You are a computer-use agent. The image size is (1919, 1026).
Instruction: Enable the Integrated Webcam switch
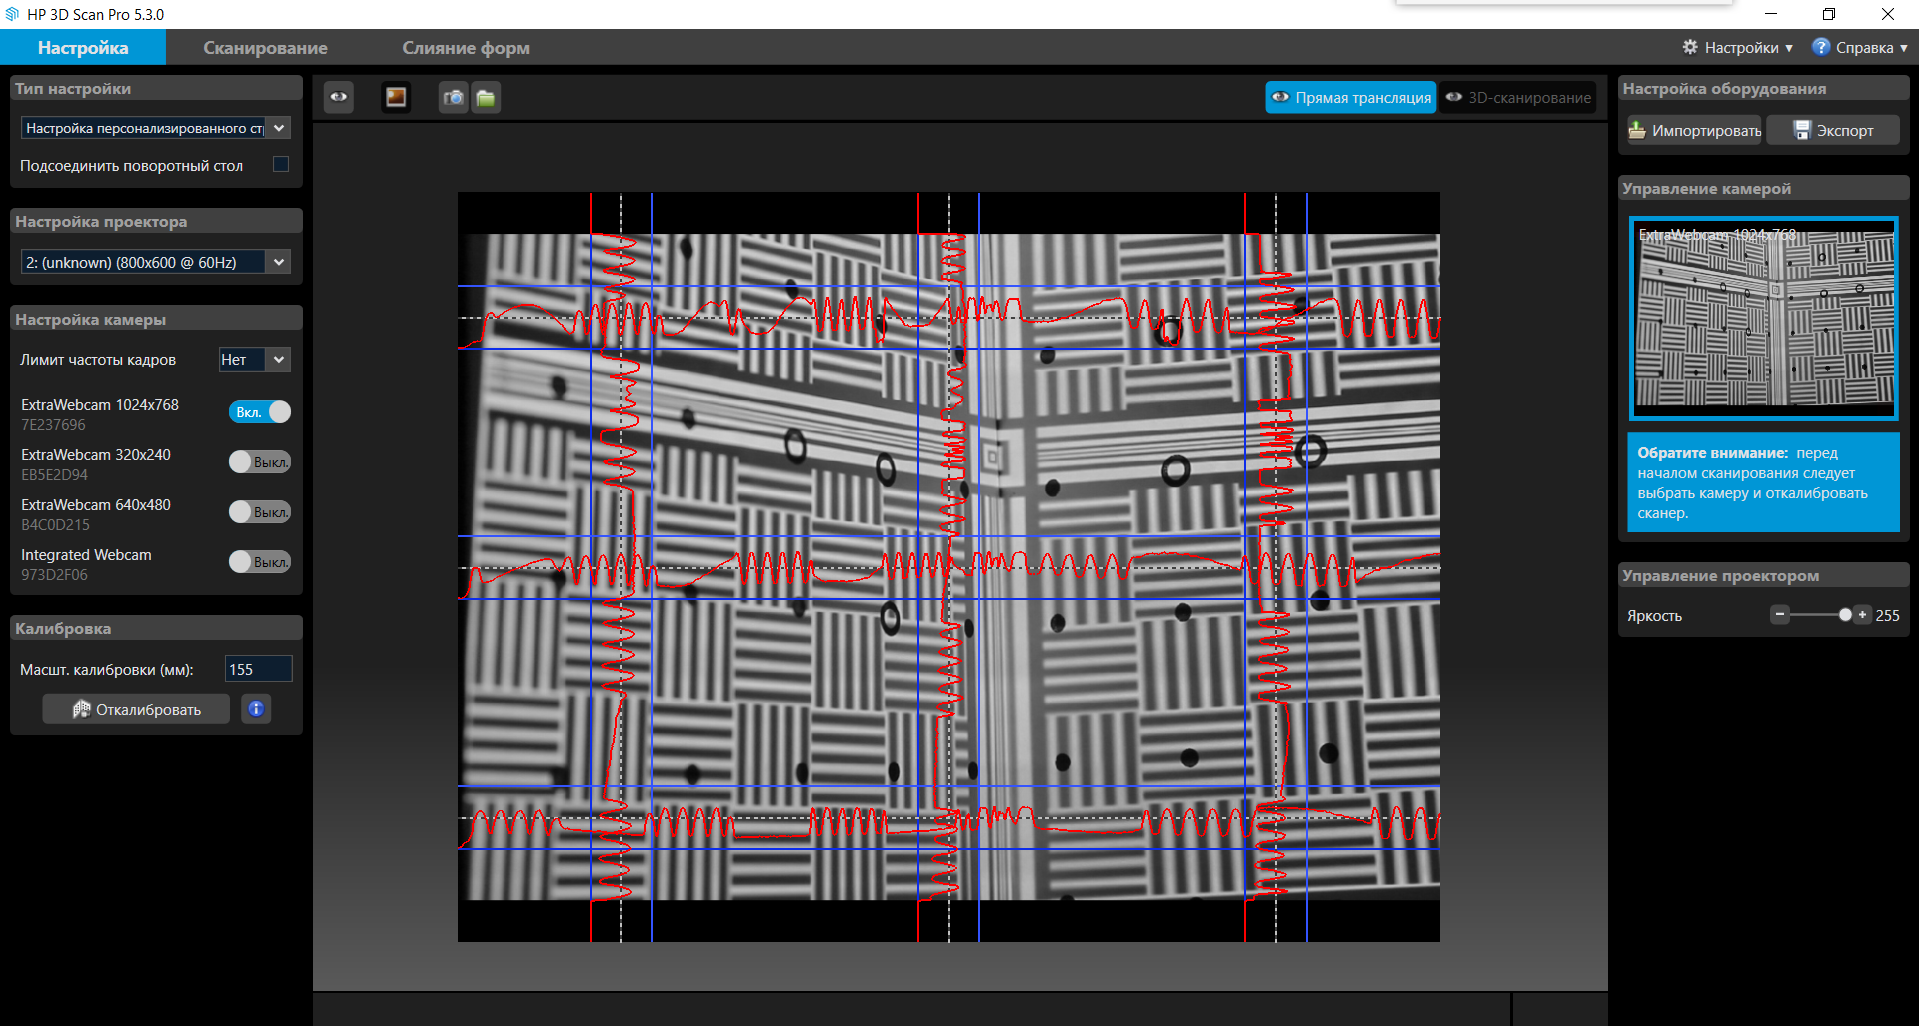(260, 562)
